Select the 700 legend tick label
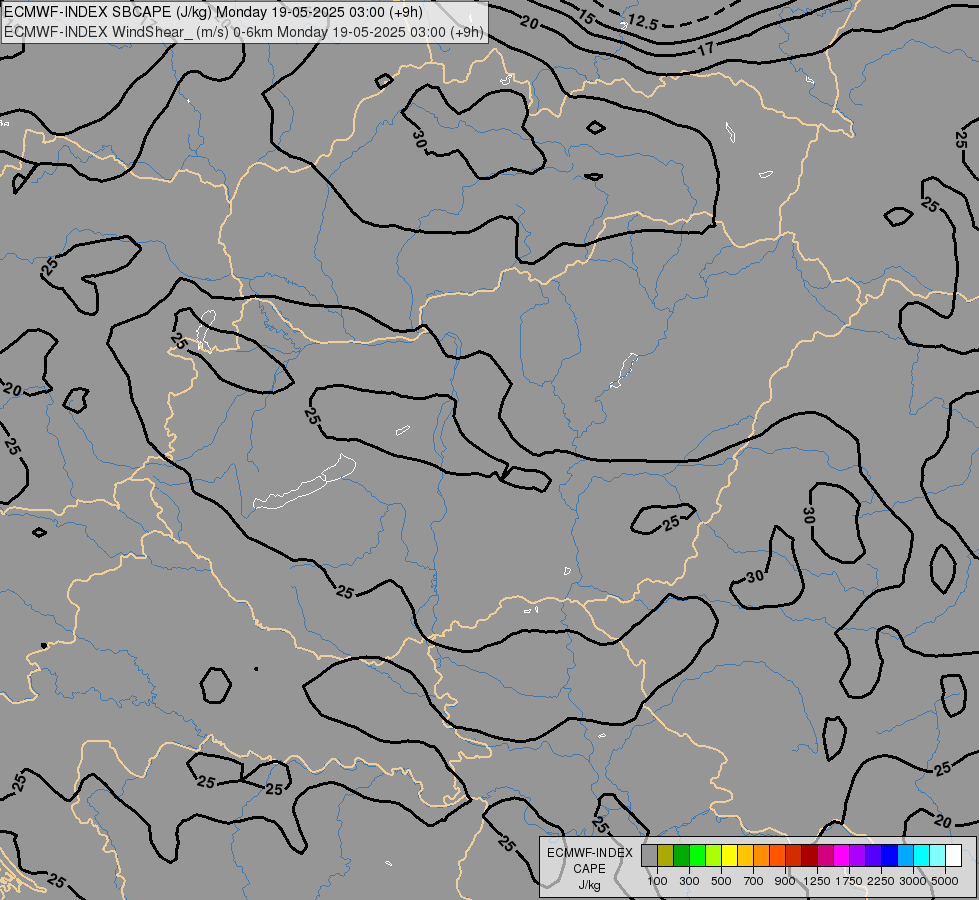979x900 pixels. tap(754, 881)
